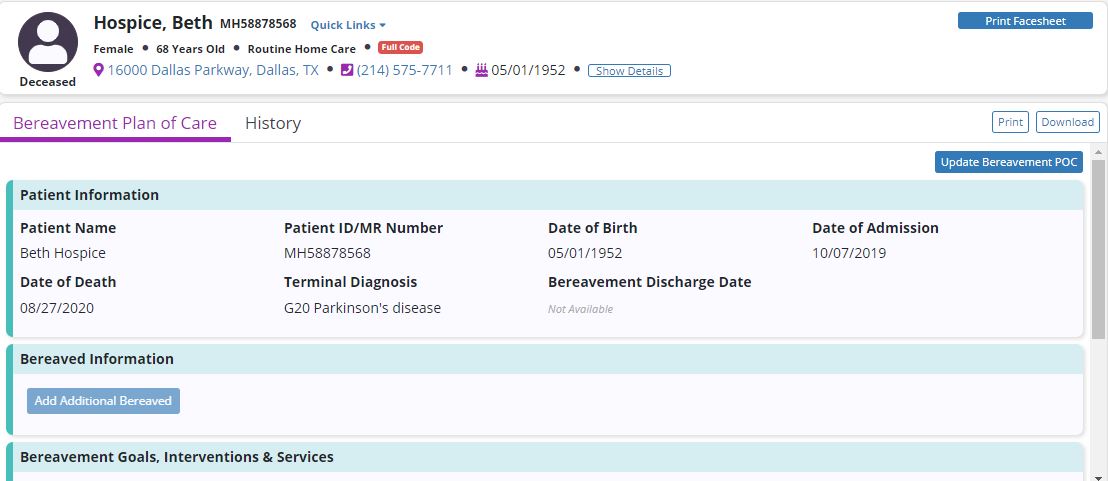
Task: Open the 16000 Dallas Parkway address link
Action: coord(213,70)
